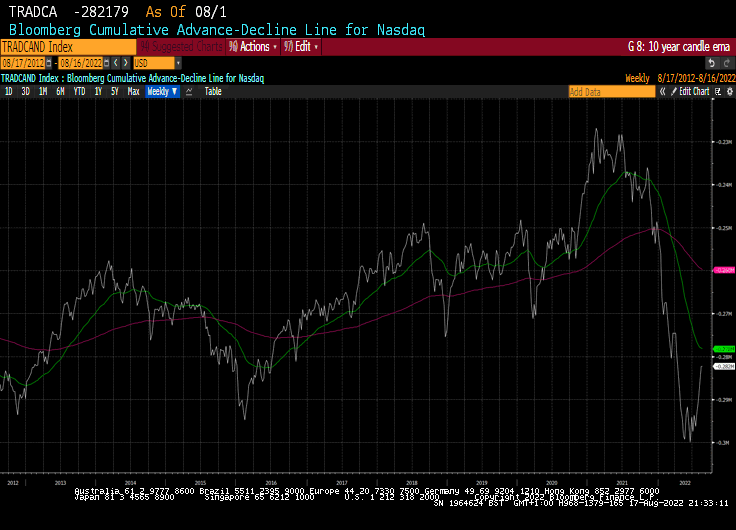Click the chart title 'G 8: 10 year candle ema'
The image size is (736, 530).
pyautogui.click(x=679, y=46)
